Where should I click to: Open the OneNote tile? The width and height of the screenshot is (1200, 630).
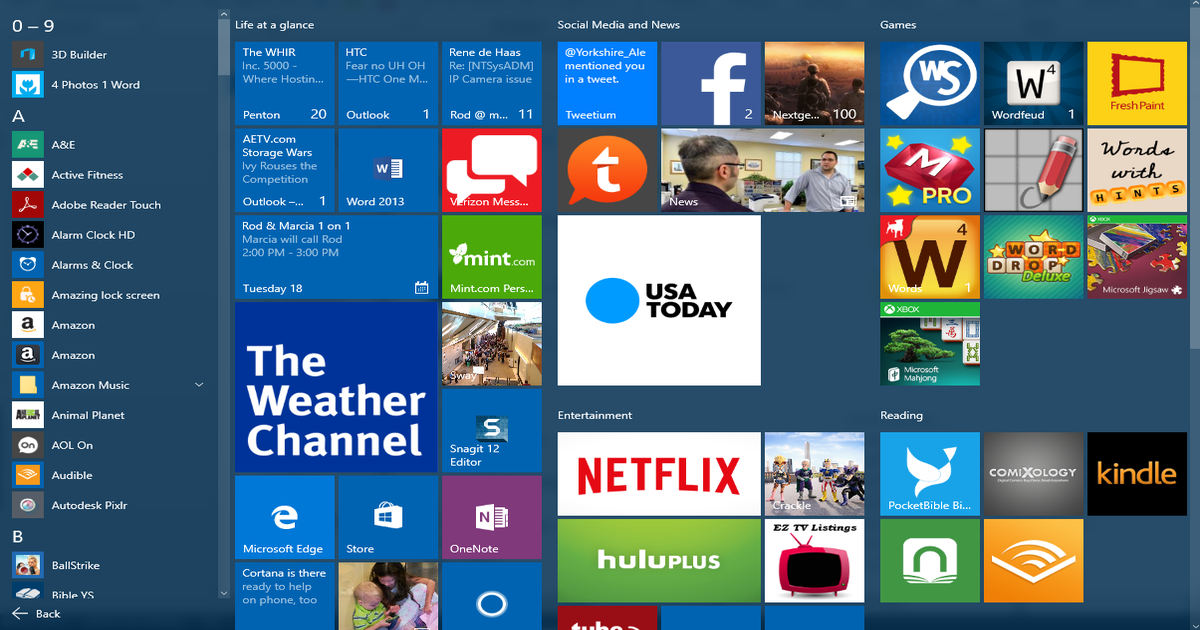tap(491, 517)
